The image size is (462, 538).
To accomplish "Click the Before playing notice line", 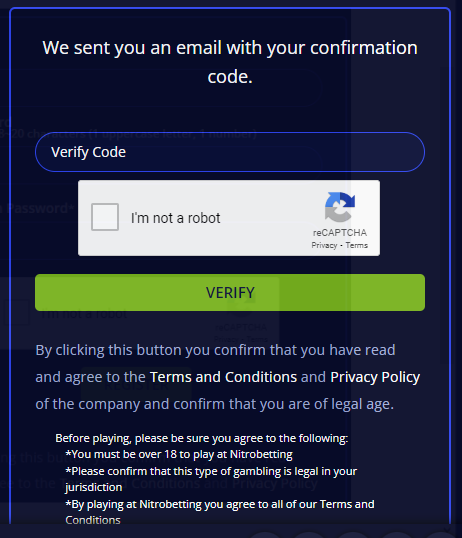I will (202, 438).
